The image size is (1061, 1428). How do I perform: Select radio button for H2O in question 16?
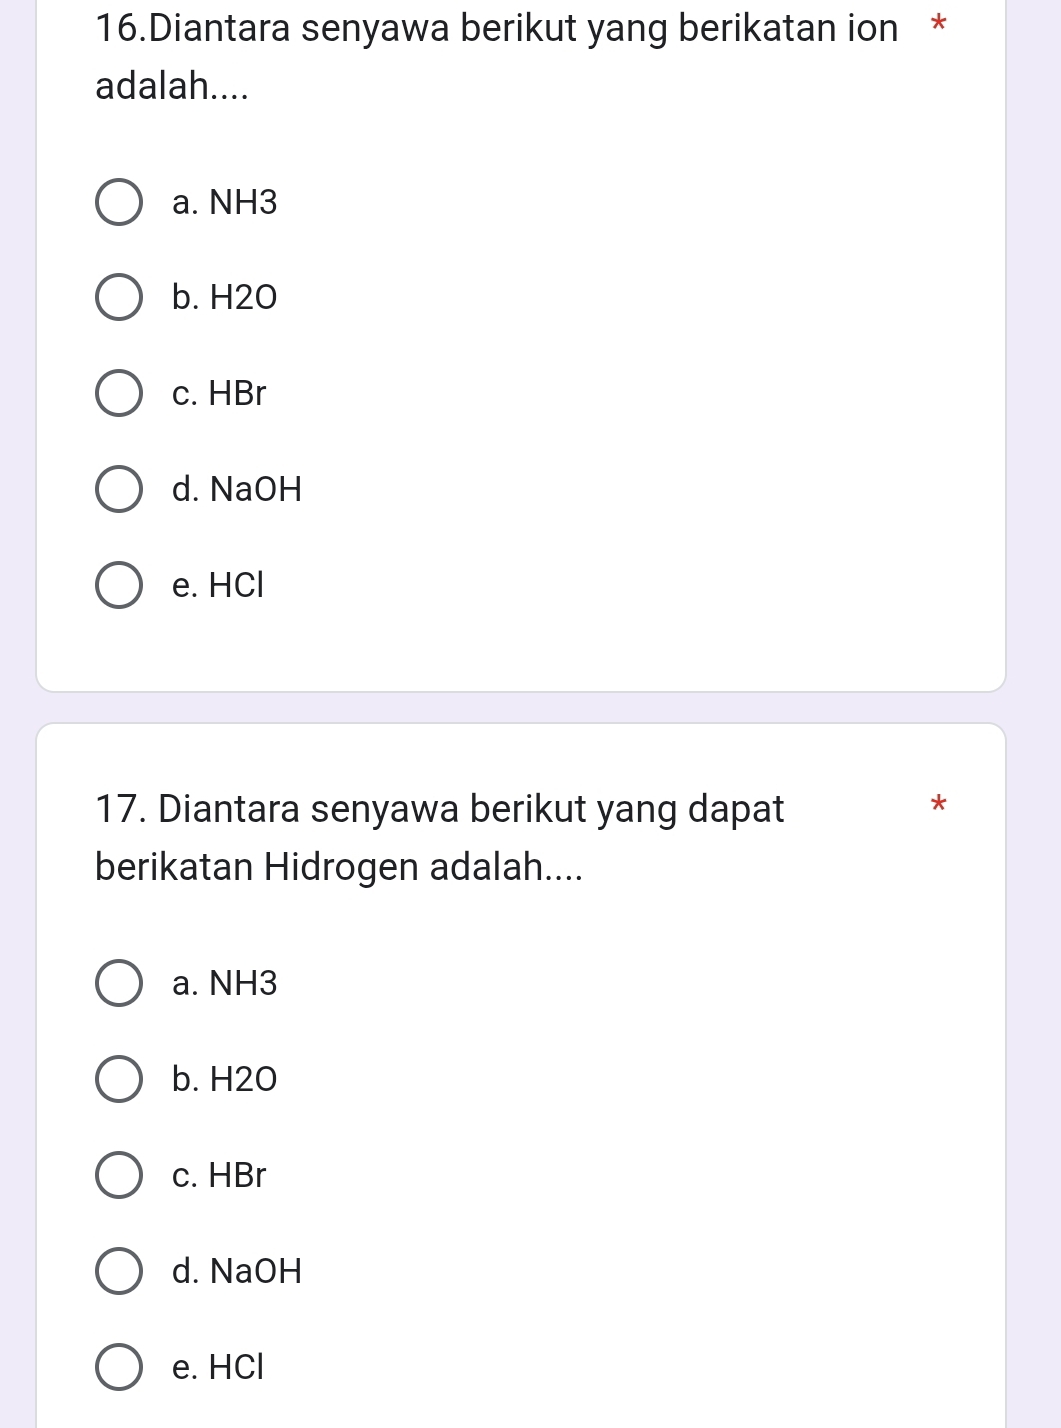point(119,298)
